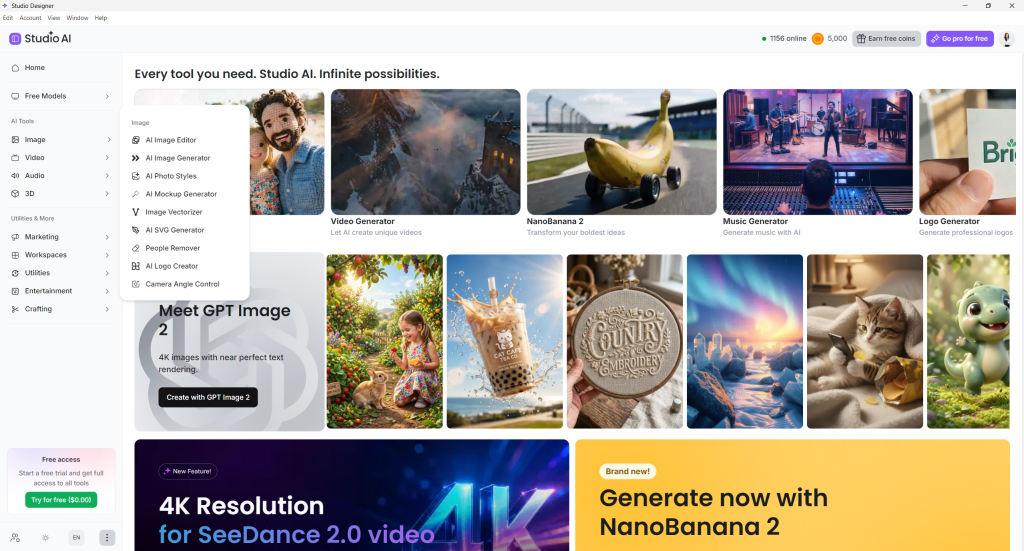Switch language with the EN button
The image size is (1024, 551).
[x=76, y=538]
